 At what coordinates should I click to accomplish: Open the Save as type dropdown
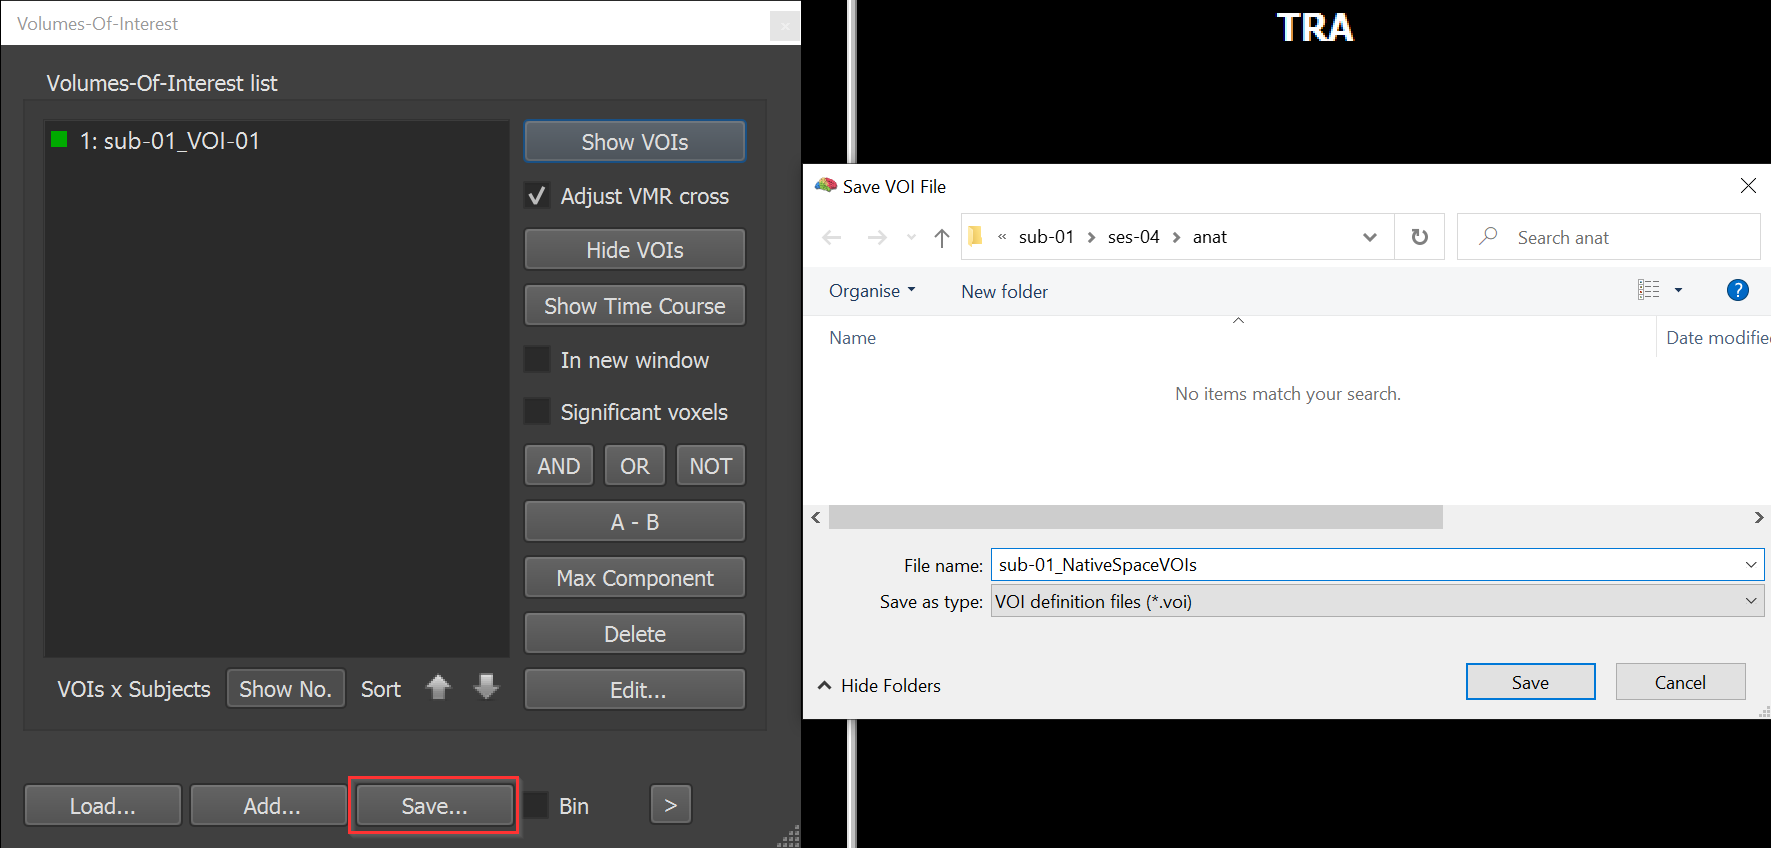1377,601
